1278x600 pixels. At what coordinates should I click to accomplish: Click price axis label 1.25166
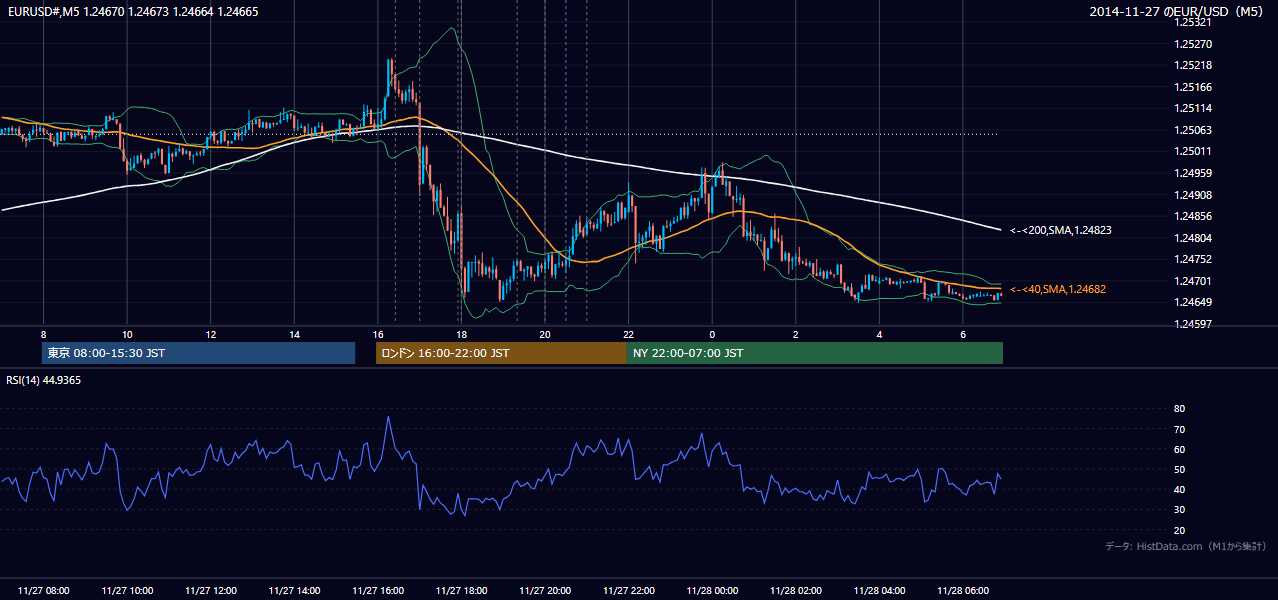click(1193, 87)
